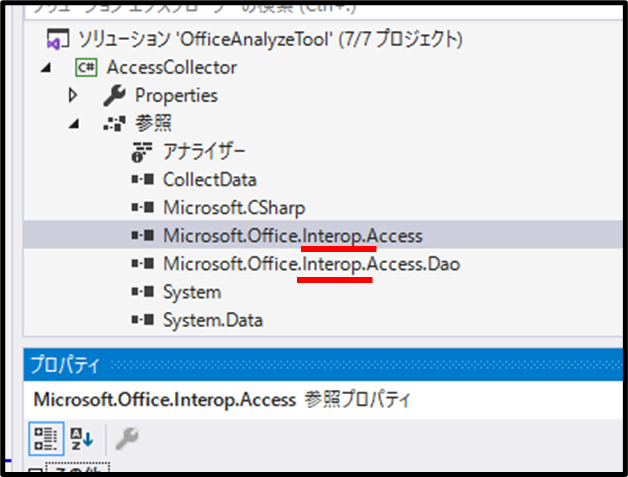Select the Microsoft.Office.Interop.Access.Dao reference
Screen dimensions: 628x477
(x=310, y=264)
